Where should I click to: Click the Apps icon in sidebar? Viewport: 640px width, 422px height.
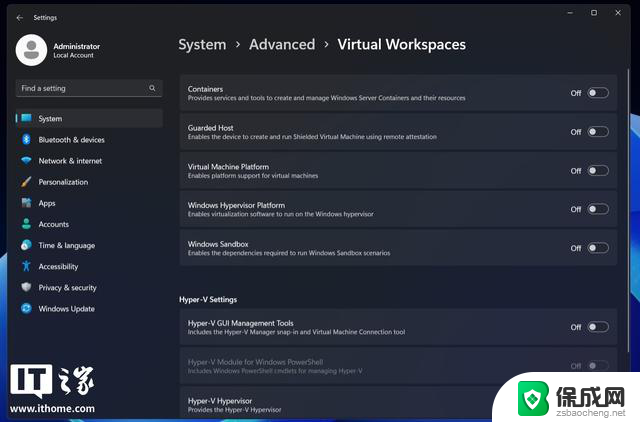pos(27,203)
